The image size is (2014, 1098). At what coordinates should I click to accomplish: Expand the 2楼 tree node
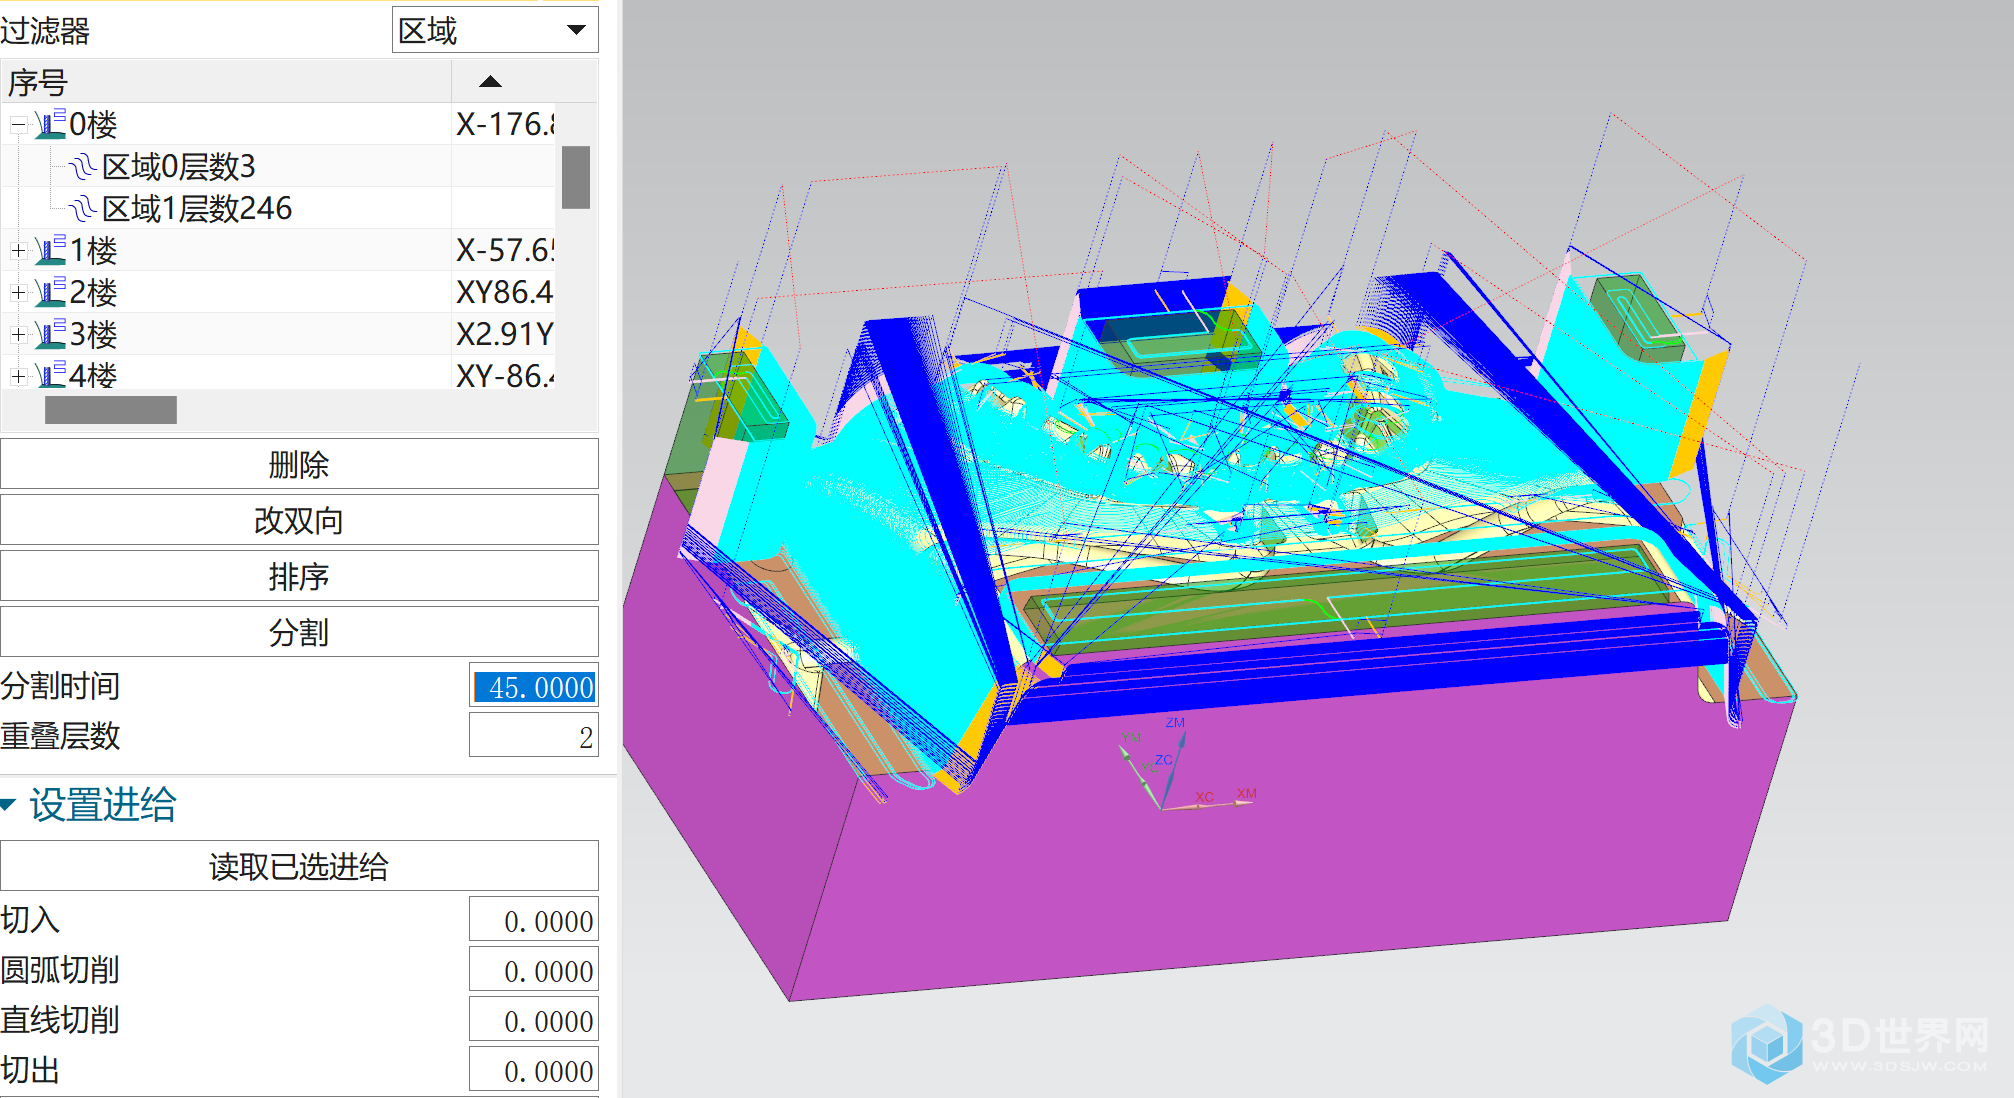tap(18, 293)
